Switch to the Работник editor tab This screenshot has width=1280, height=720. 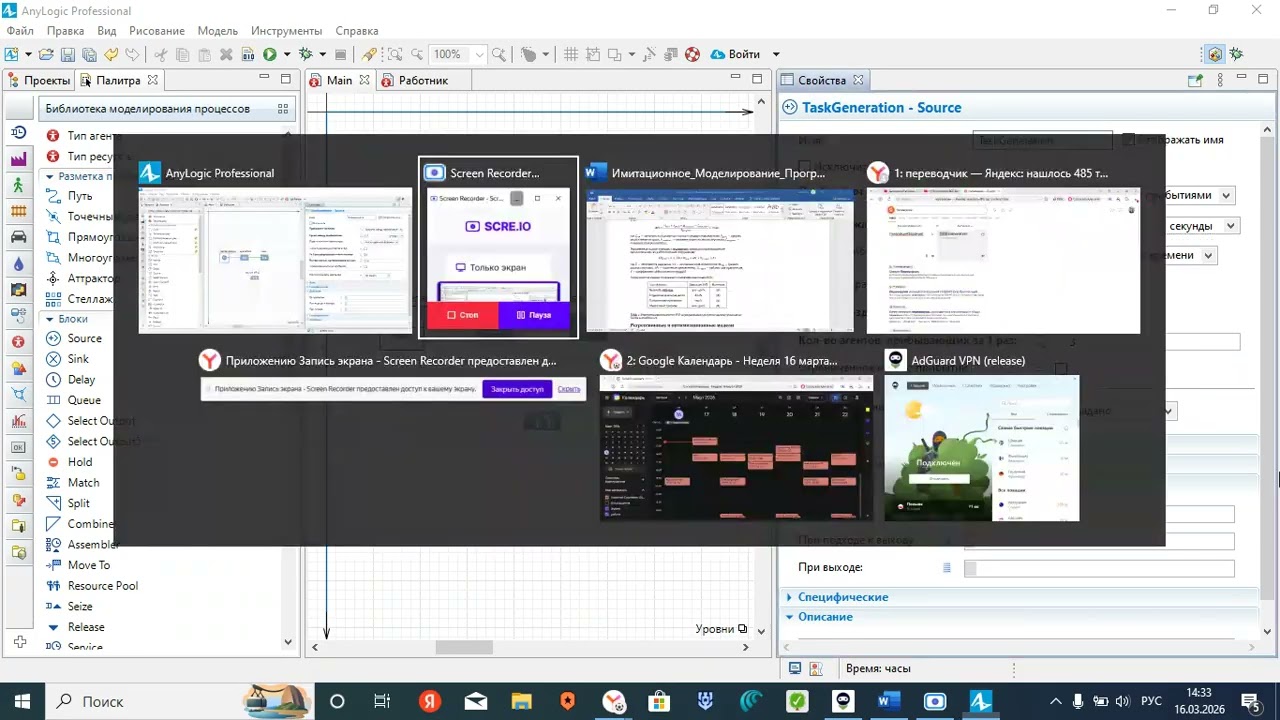(423, 80)
